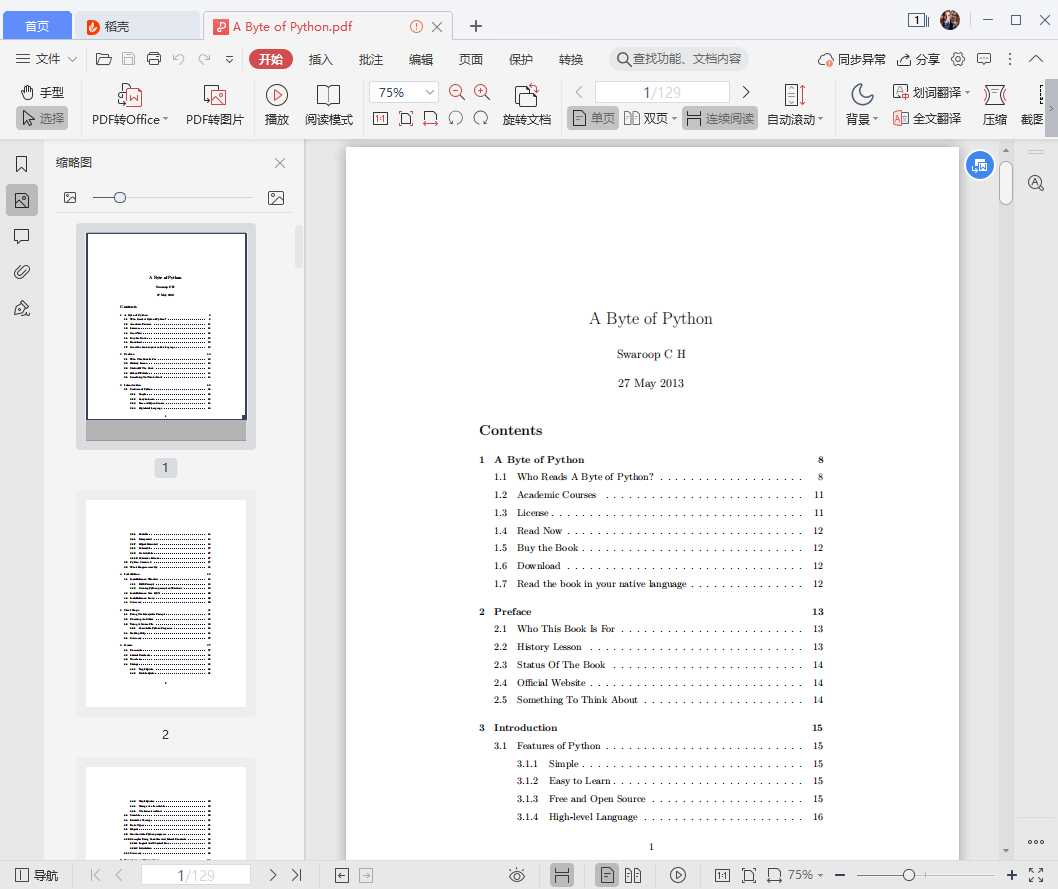The width and height of the screenshot is (1058, 889).
Task: Toggle the continuous reading icon in the status bar
Action: (x=561, y=876)
